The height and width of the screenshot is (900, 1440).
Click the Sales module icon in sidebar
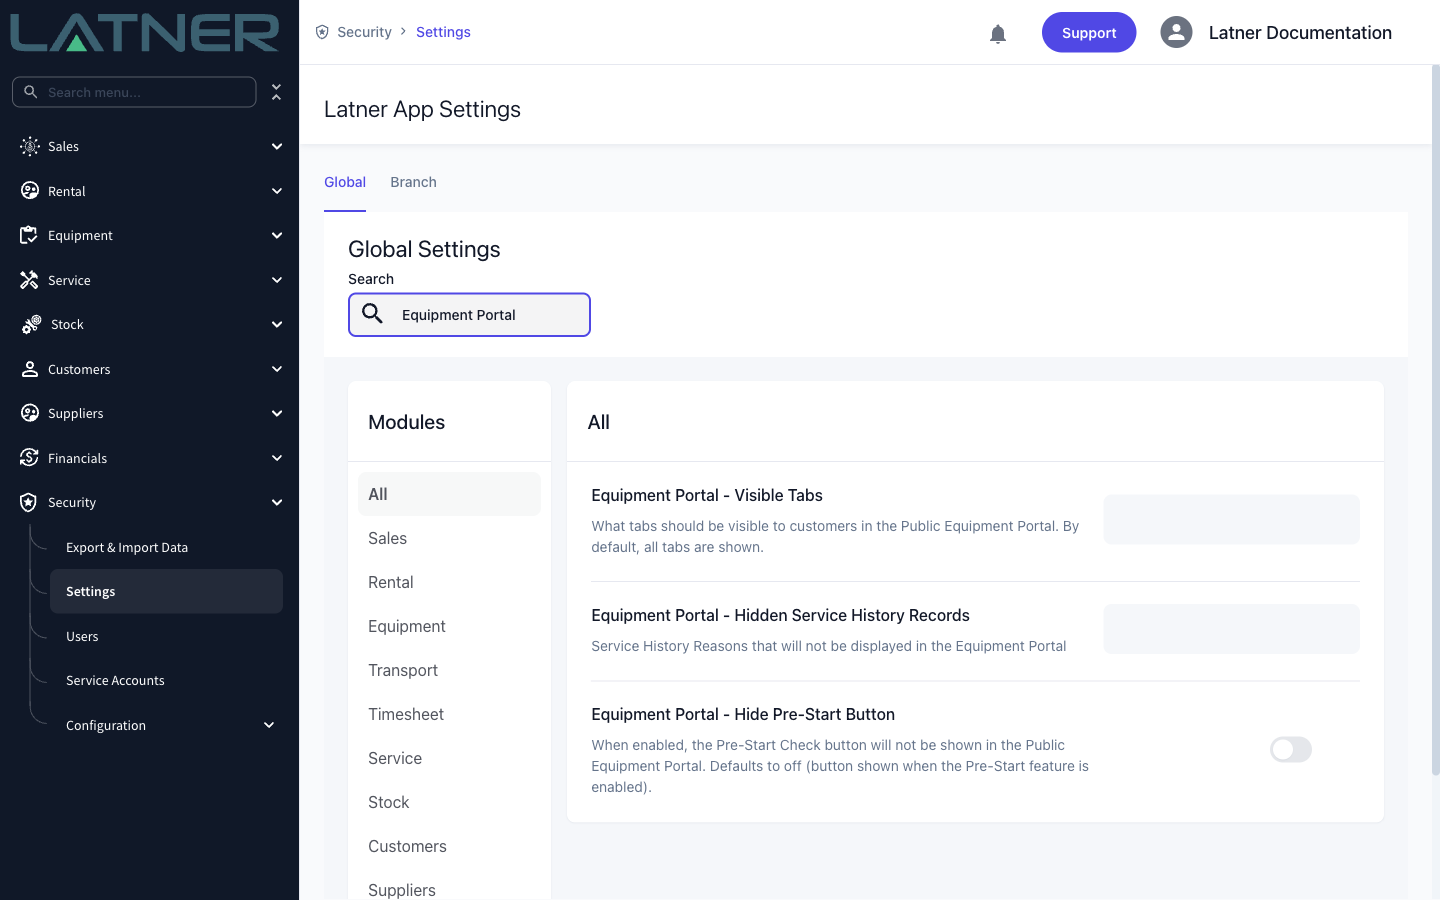30,146
